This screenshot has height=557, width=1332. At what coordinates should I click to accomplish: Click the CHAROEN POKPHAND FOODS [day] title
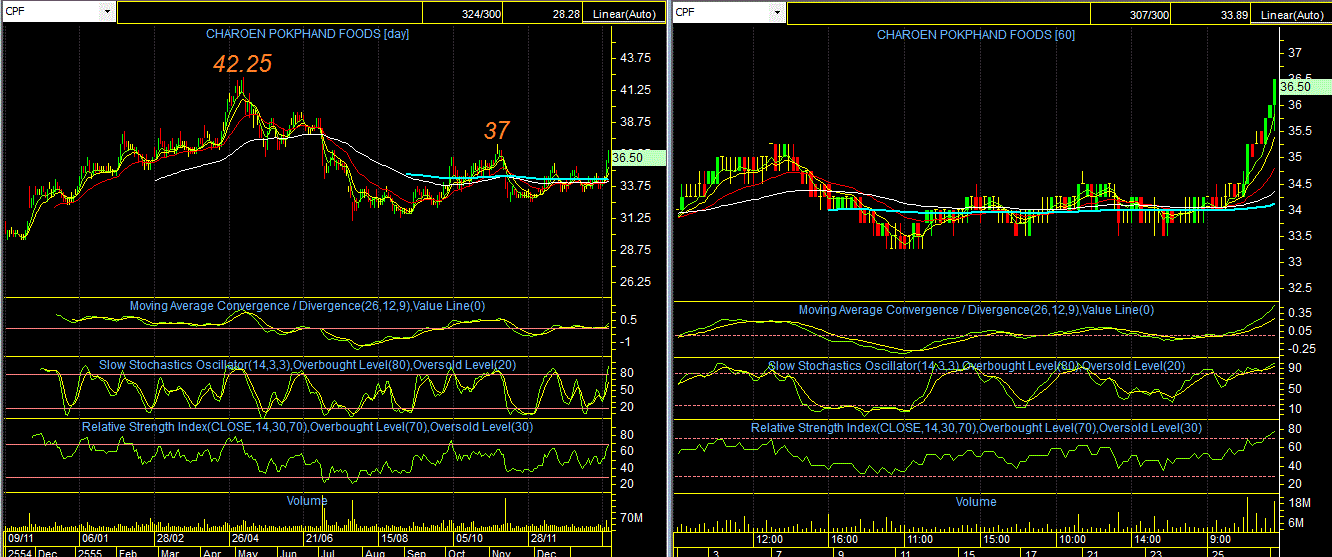point(307,33)
